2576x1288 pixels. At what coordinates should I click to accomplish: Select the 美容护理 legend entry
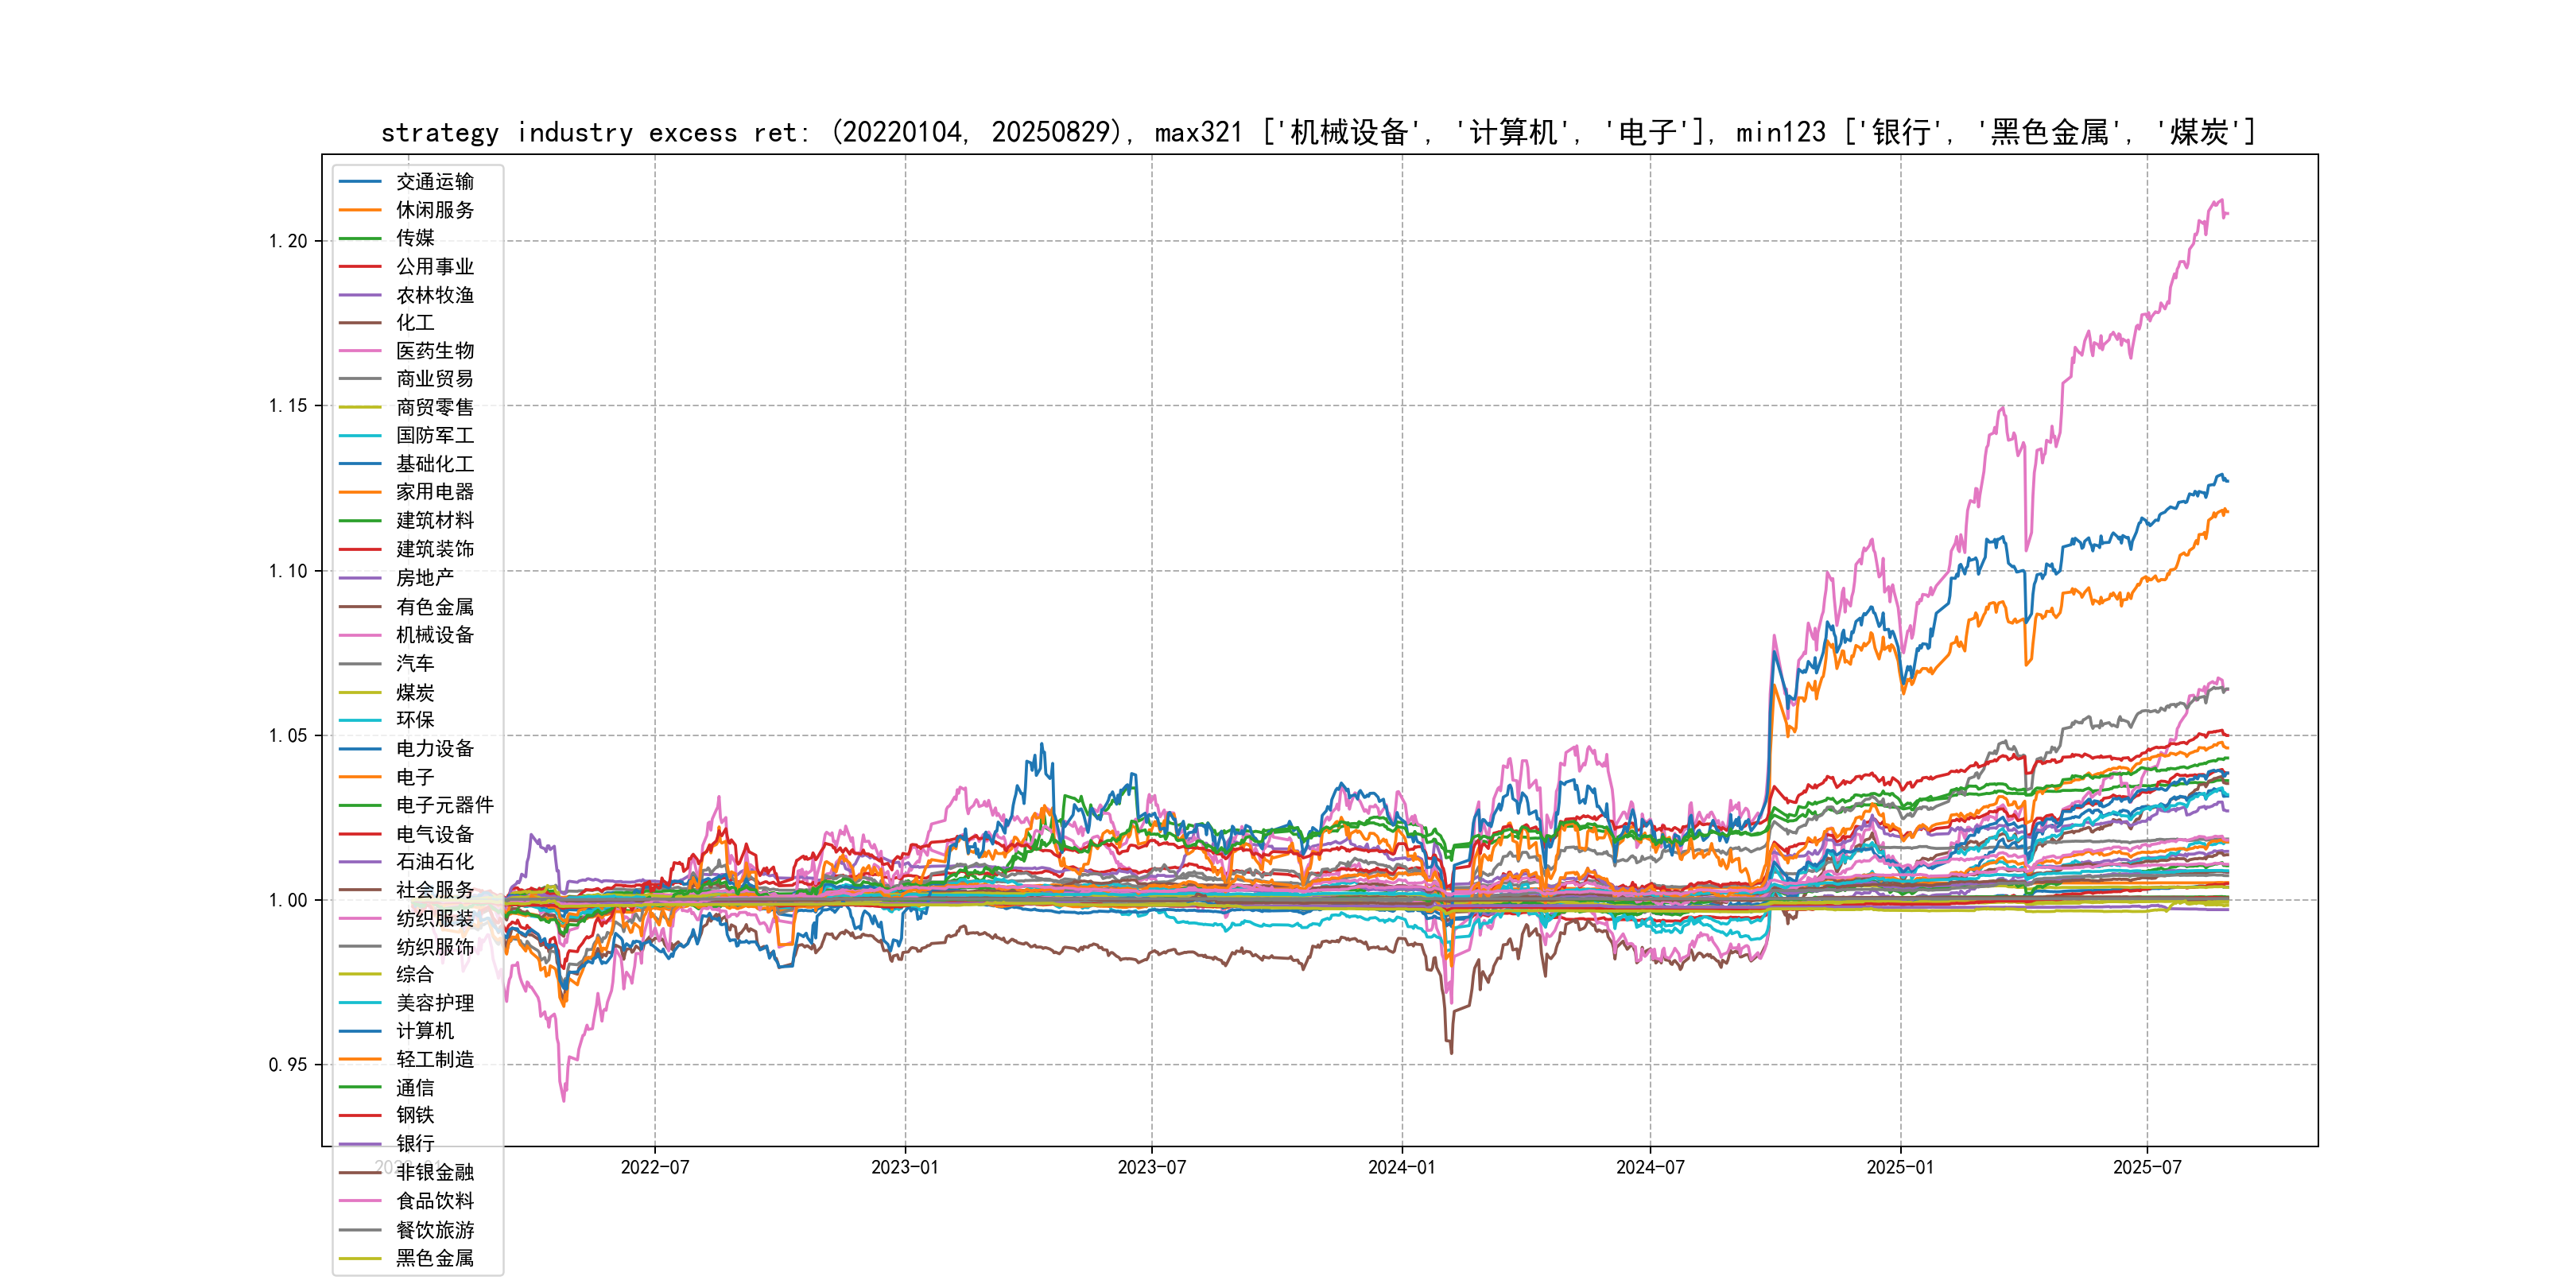(x=434, y=1003)
